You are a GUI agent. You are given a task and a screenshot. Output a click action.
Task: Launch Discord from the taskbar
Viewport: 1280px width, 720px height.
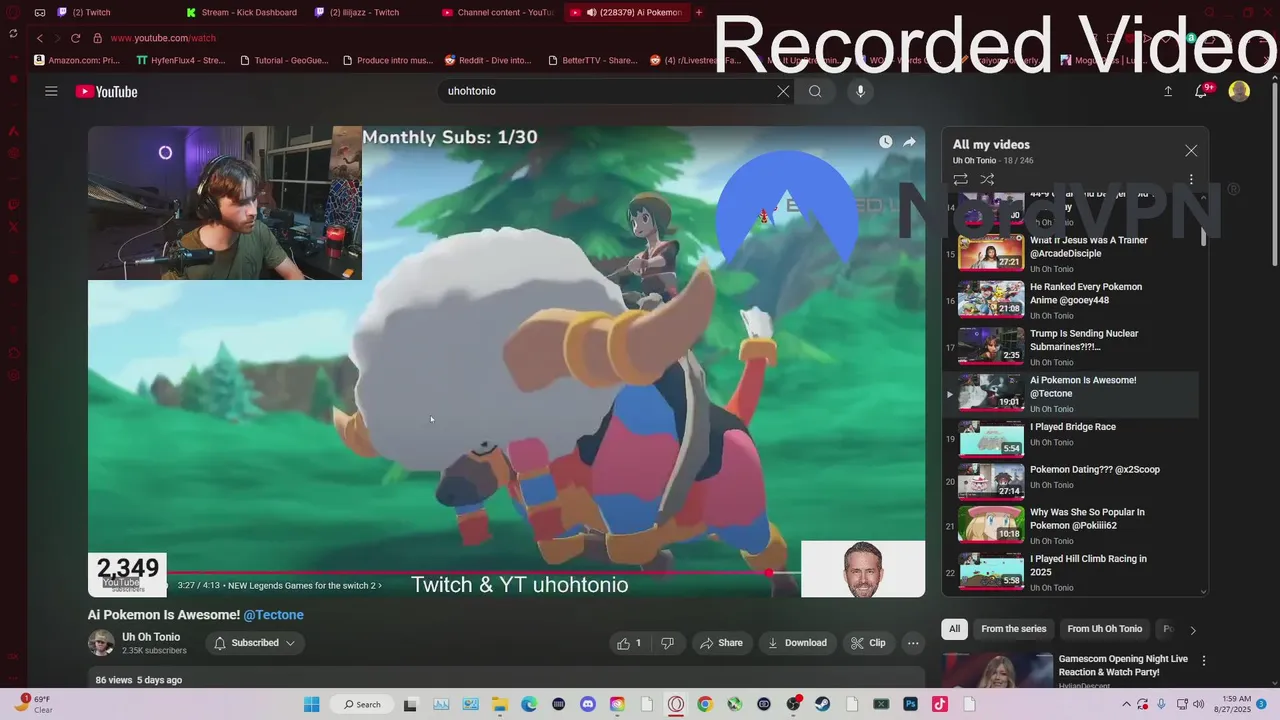click(587, 704)
